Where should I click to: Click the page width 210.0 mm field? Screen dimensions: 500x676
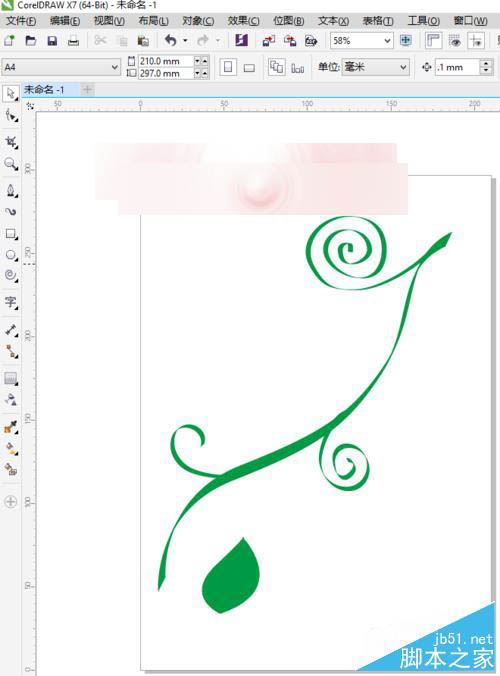click(x=165, y=61)
